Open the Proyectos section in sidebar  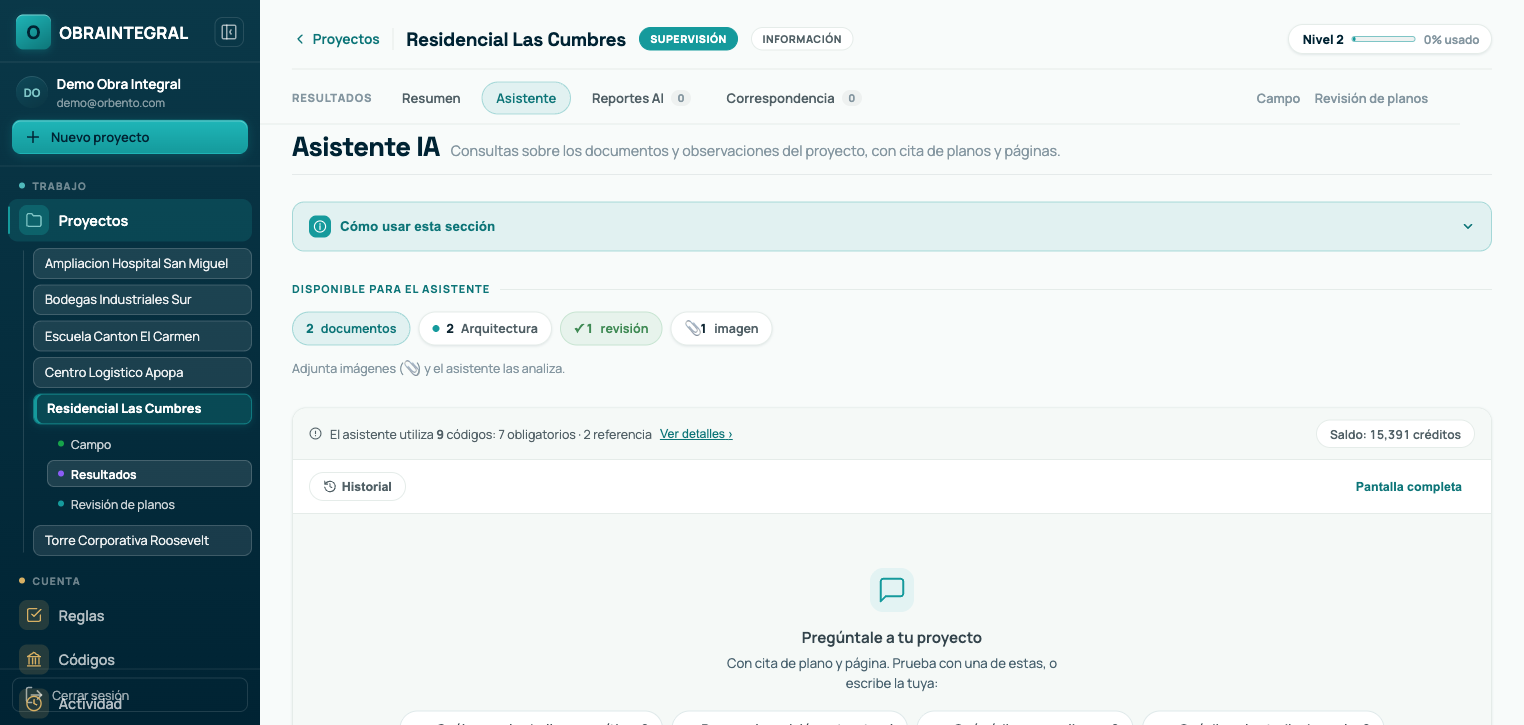[130, 220]
